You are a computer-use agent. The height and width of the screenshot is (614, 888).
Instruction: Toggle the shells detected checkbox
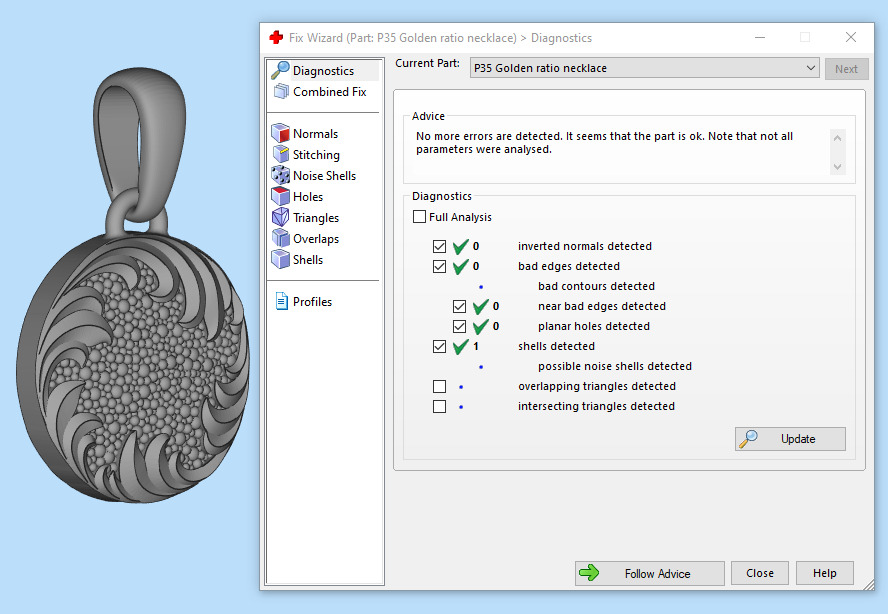click(x=439, y=346)
